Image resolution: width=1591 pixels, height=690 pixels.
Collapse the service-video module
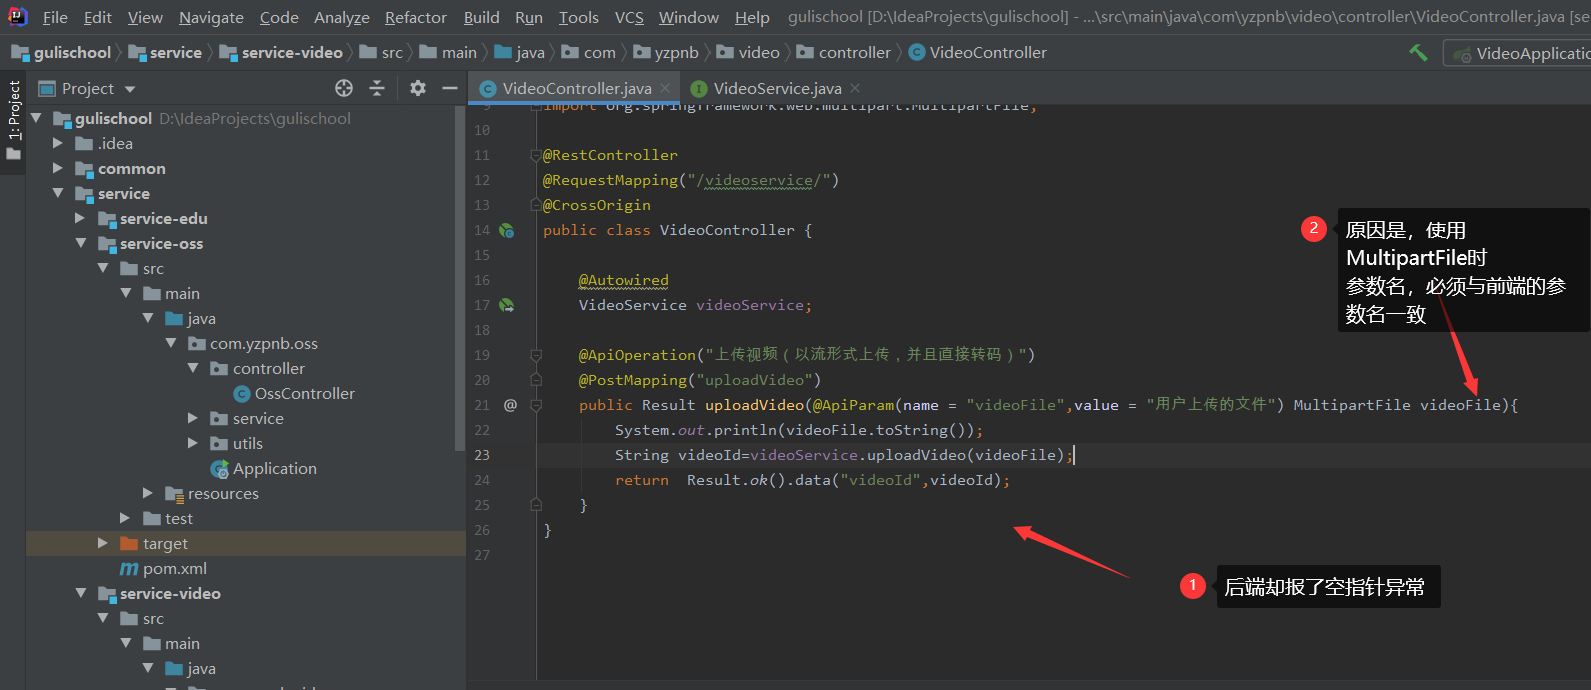pyautogui.click(x=80, y=593)
